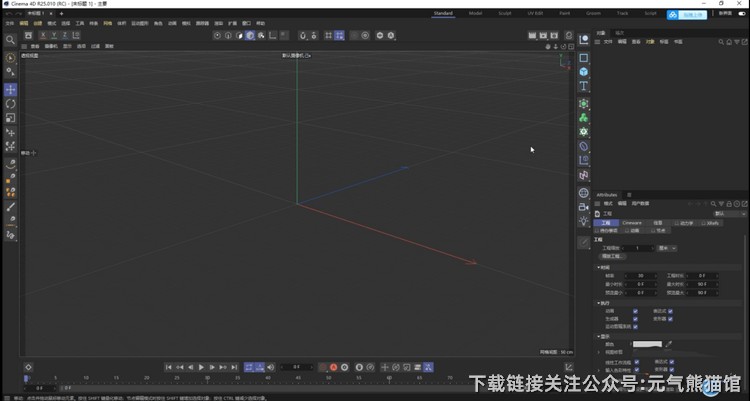
Task: Toggle the 生成器 checkbox
Action: point(635,319)
